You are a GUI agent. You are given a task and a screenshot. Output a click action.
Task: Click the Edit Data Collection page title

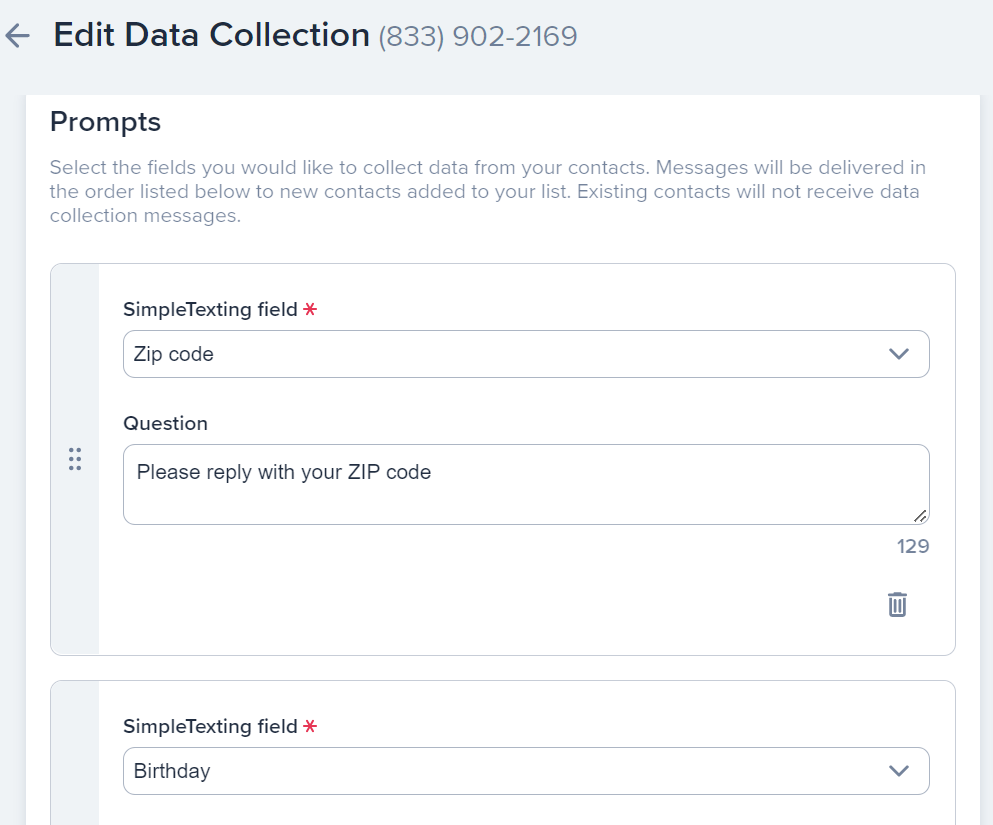coord(211,35)
